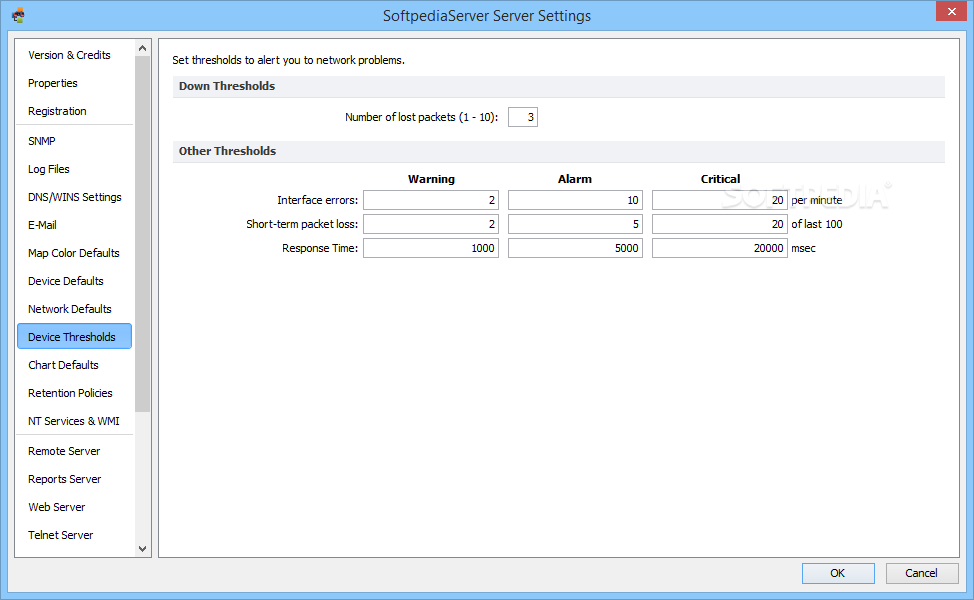Click the application icon in the title bar
The image size is (974, 600).
pyautogui.click(x=18, y=16)
